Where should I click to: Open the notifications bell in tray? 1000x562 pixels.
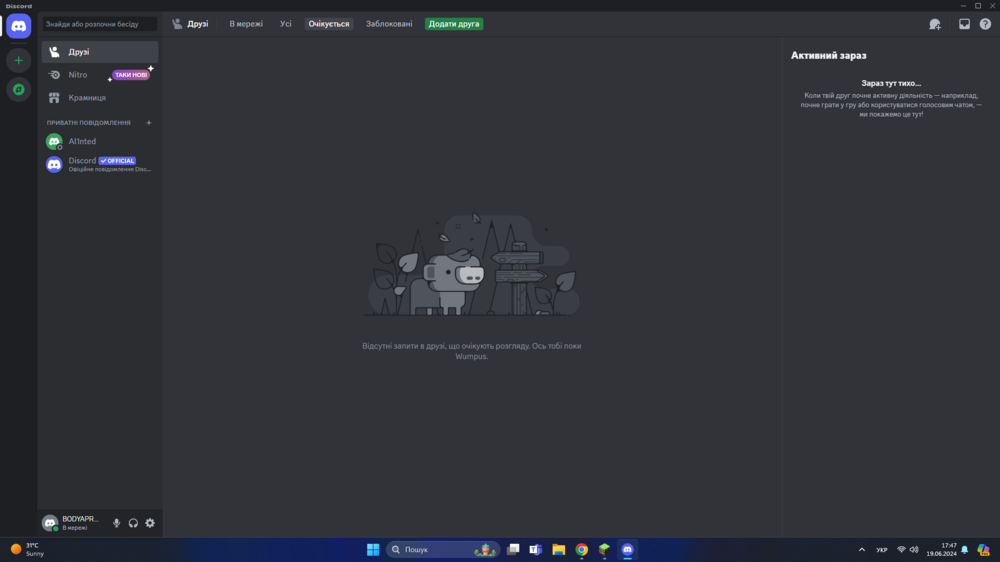pos(965,549)
